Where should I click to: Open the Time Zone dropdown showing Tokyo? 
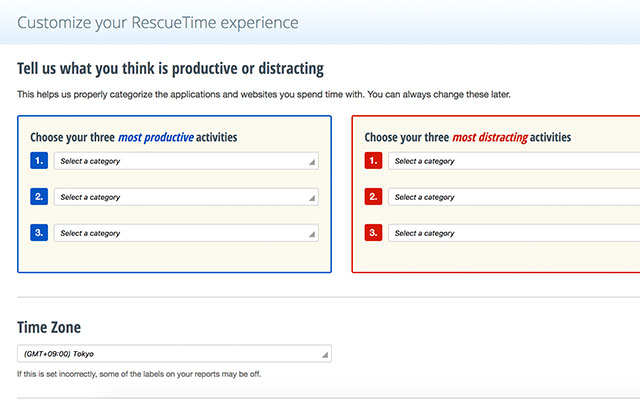174,354
